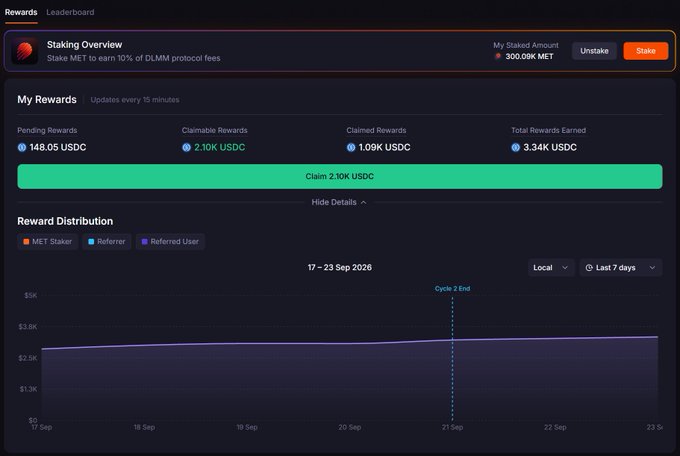
Task: Open the Last 7 days range dropdown
Action: (621, 268)
